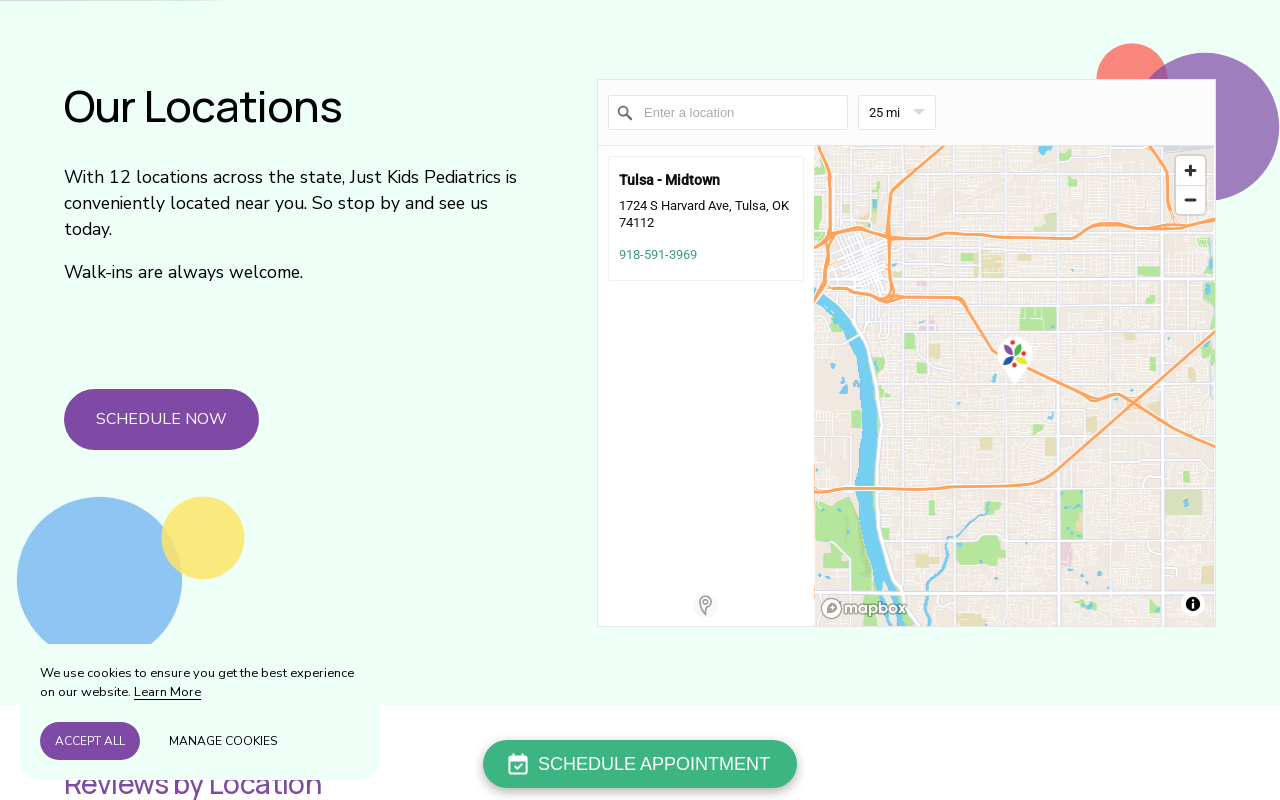This screenshot has width=1280, height=800.
Task: Click Schedule Appointment floating button
Action: 640,764
